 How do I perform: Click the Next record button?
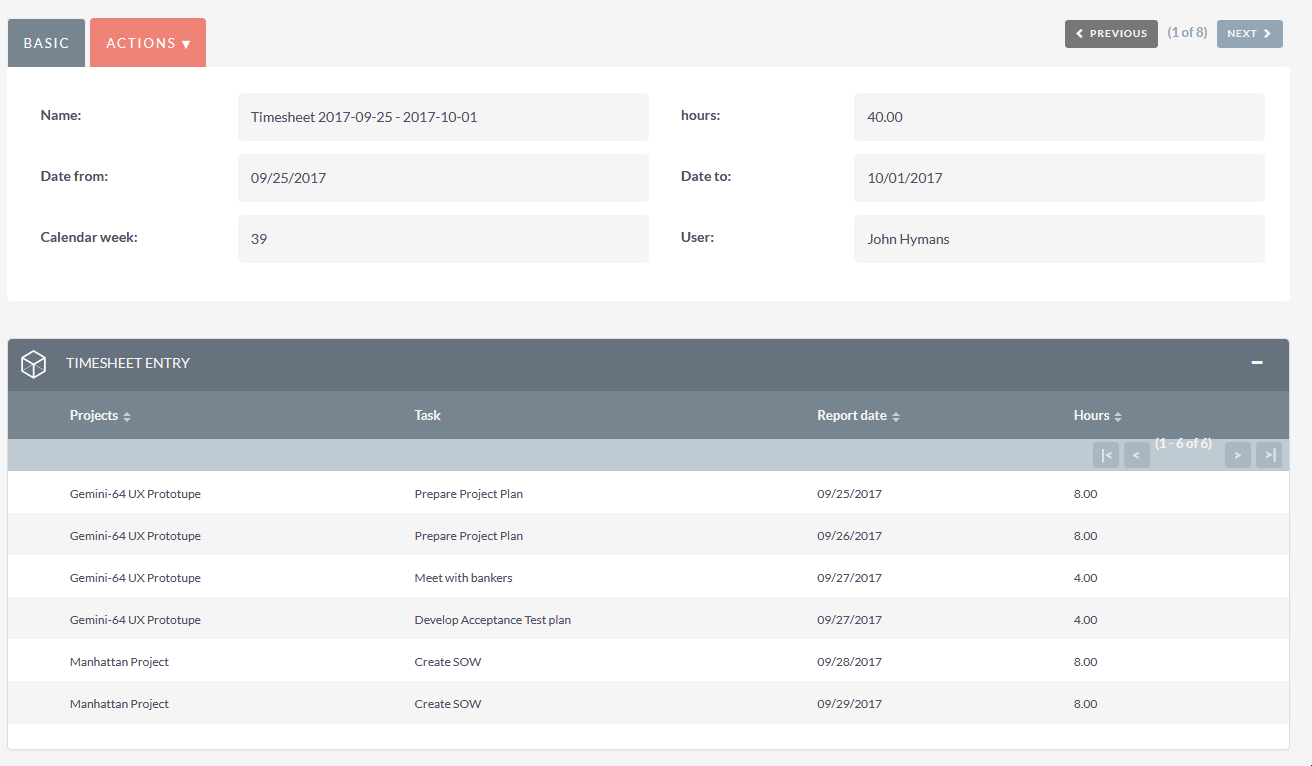pyautogui.click(x=1249, y=34)
